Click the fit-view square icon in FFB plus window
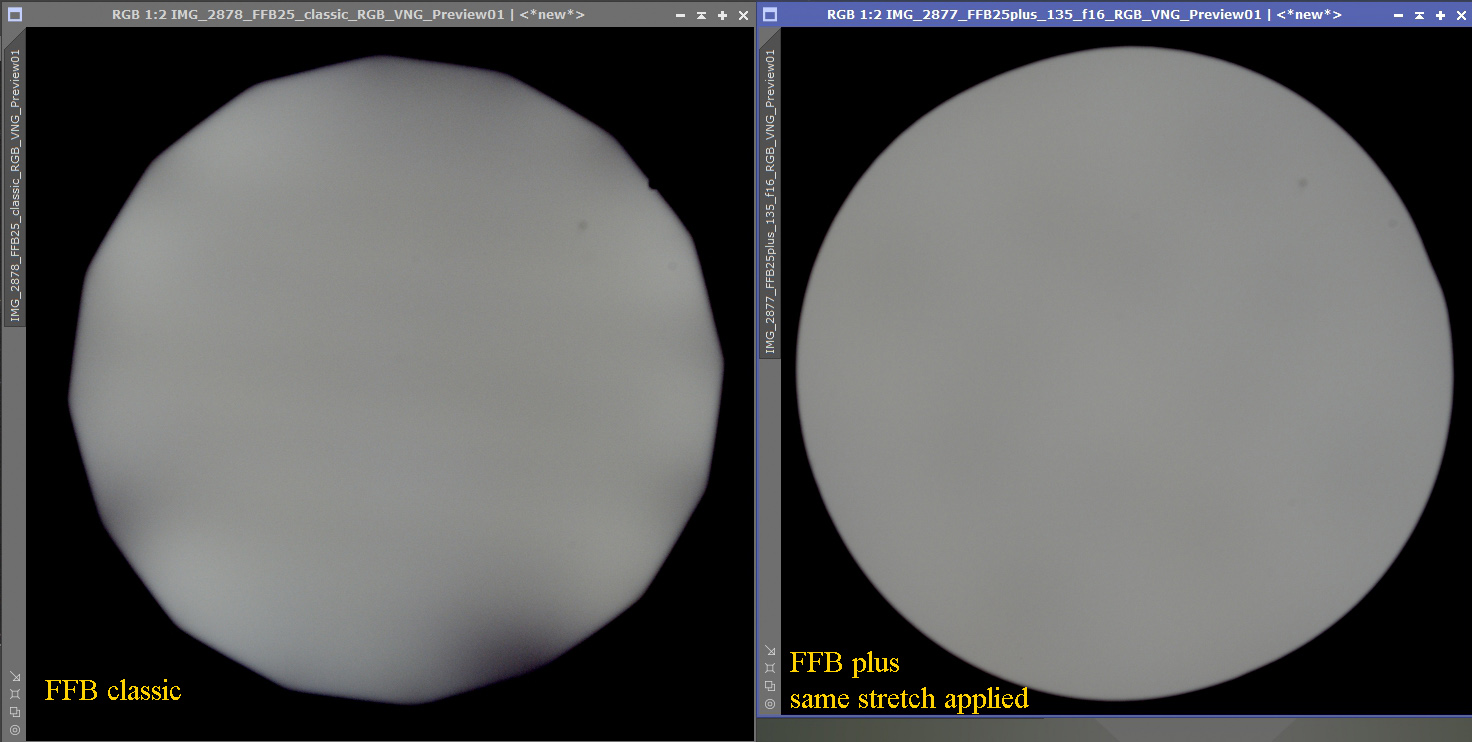1472x742 pixels. (x=768, y=667)
